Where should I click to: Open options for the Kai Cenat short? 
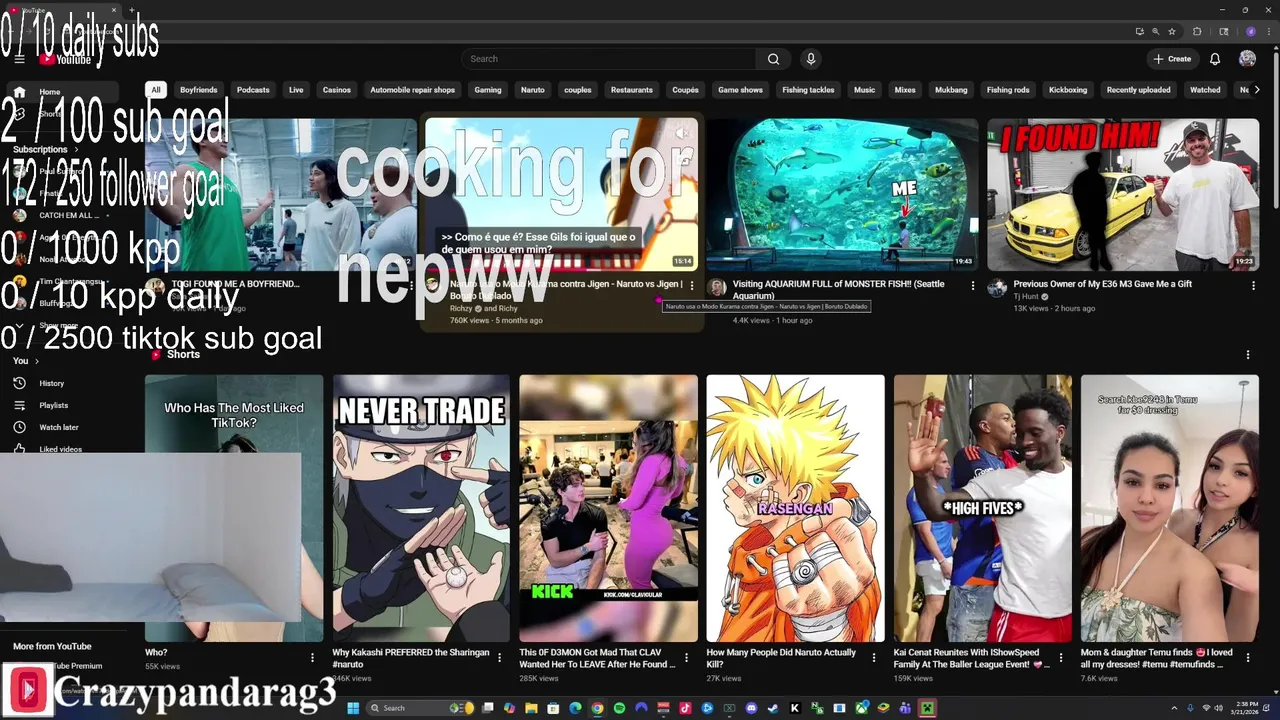(x=1060, y=658)
